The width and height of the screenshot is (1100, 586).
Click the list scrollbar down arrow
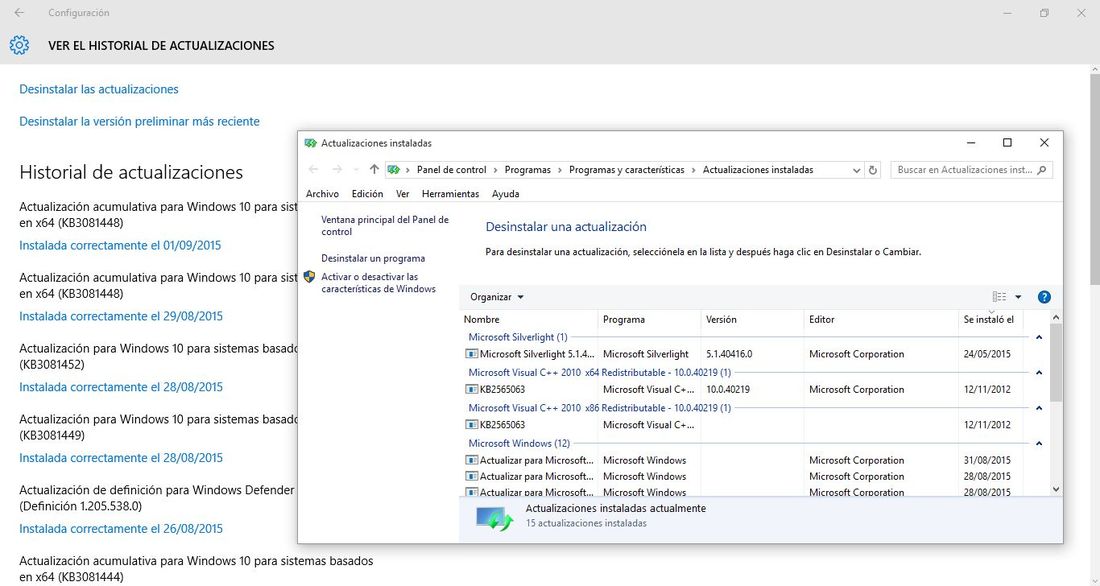tap(1057, 489)
